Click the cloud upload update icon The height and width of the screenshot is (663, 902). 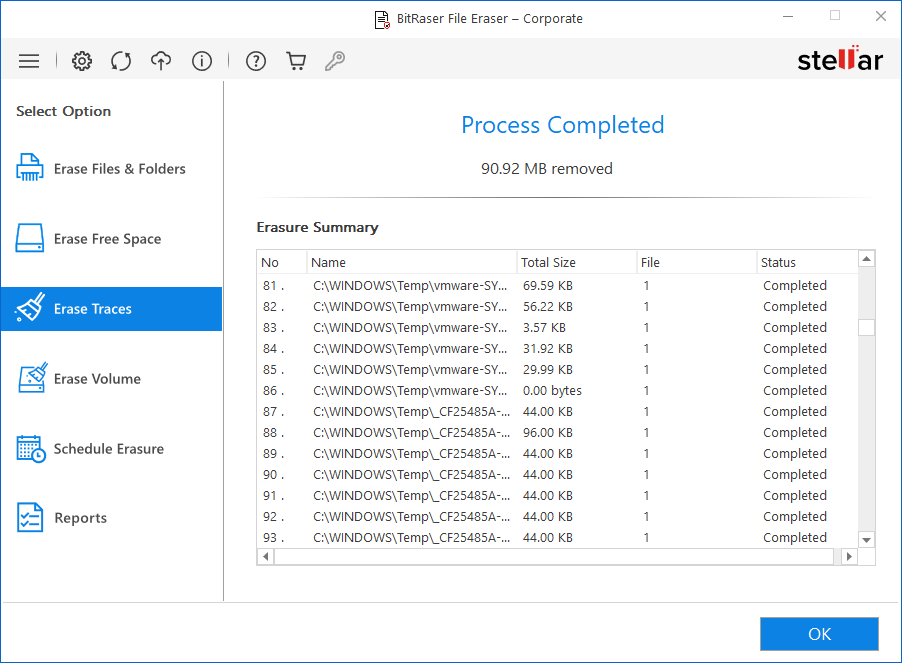coord(161,61)
